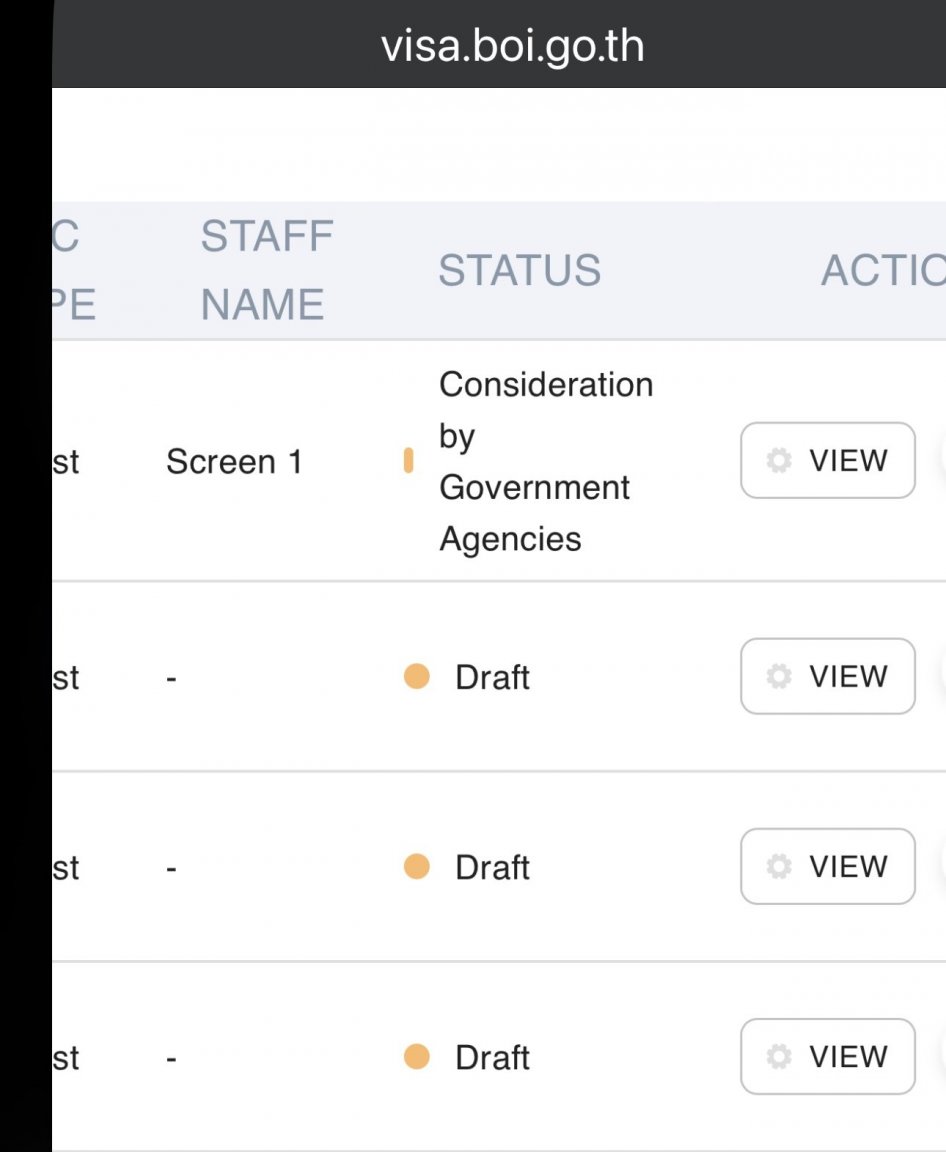Click the Consideration by Government Agencies status text
The height and width of the screenshot is (1152, 946).
(545, 461)
